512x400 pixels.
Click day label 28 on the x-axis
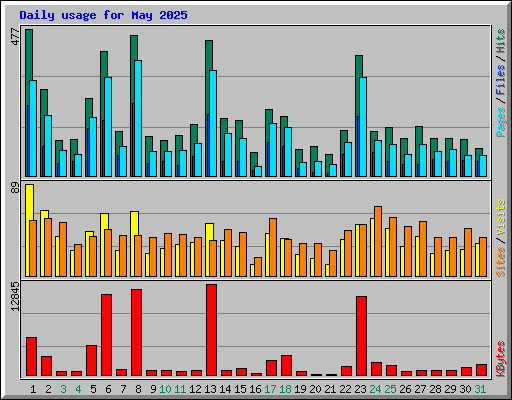coord(435,389)
